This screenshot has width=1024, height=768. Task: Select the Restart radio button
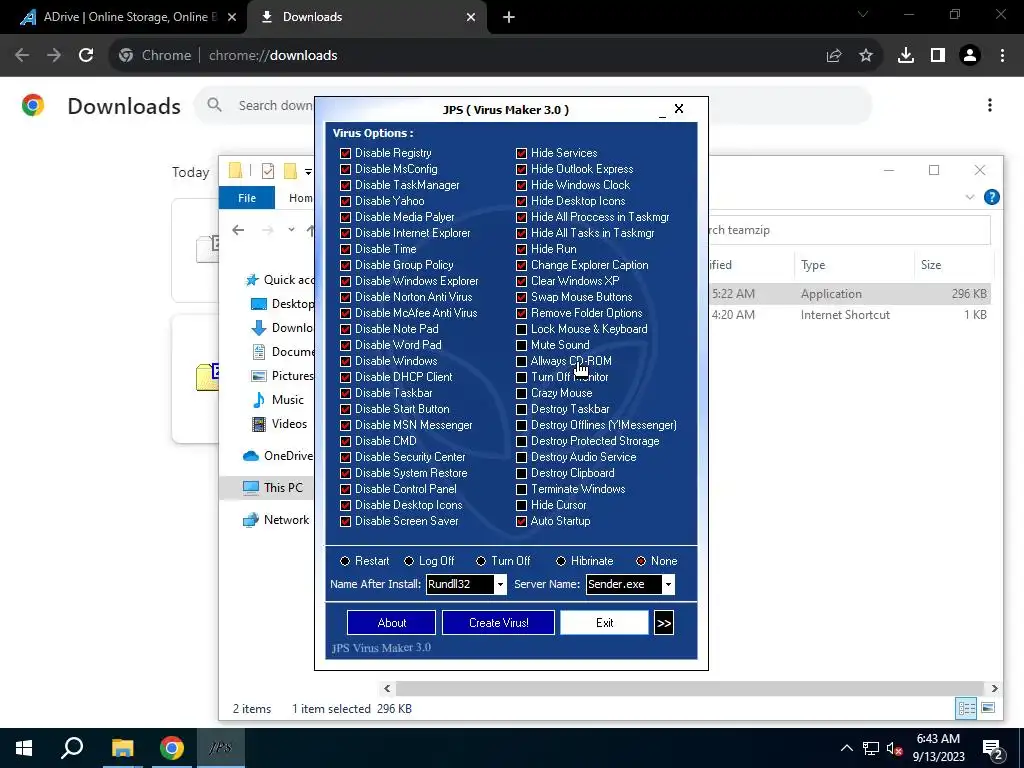[345, 561]
